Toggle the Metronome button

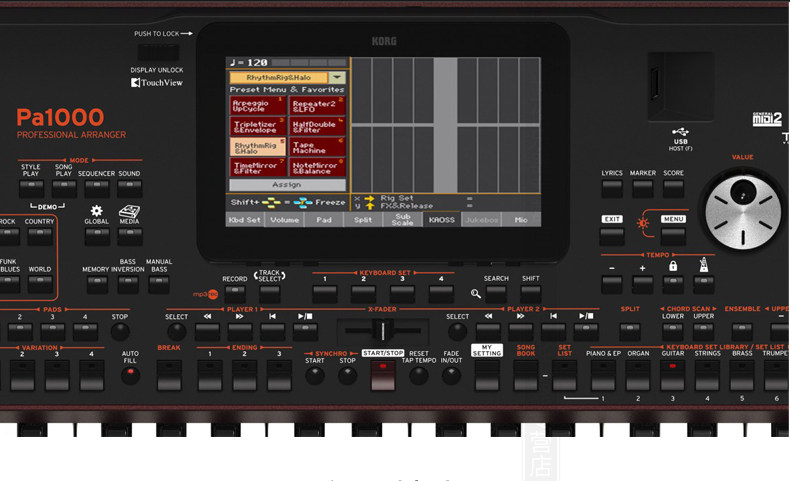point(704,285)
